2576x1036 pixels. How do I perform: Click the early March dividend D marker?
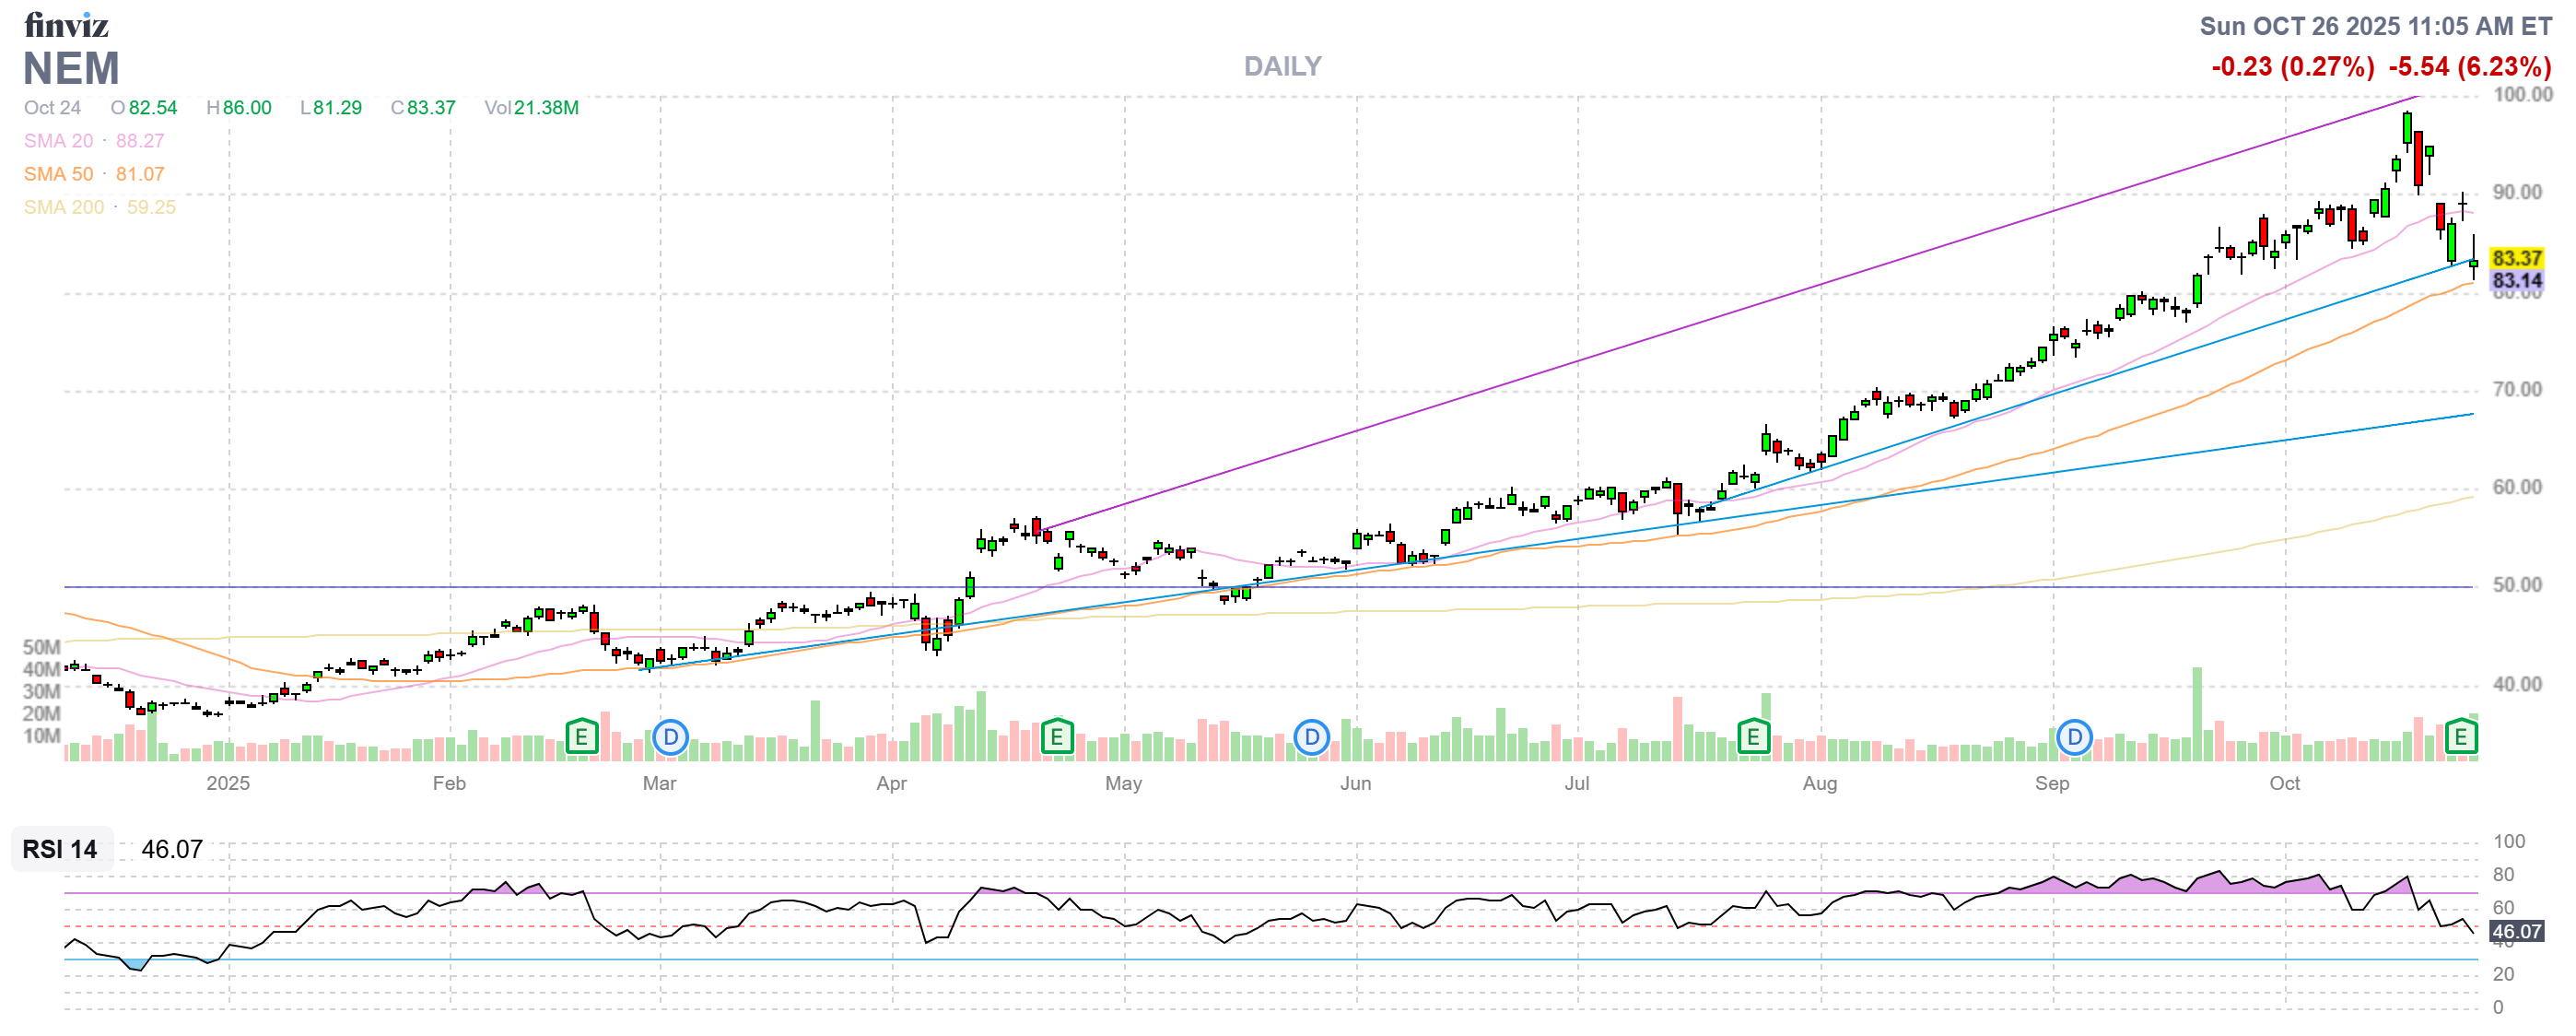[x=670, y=738]
